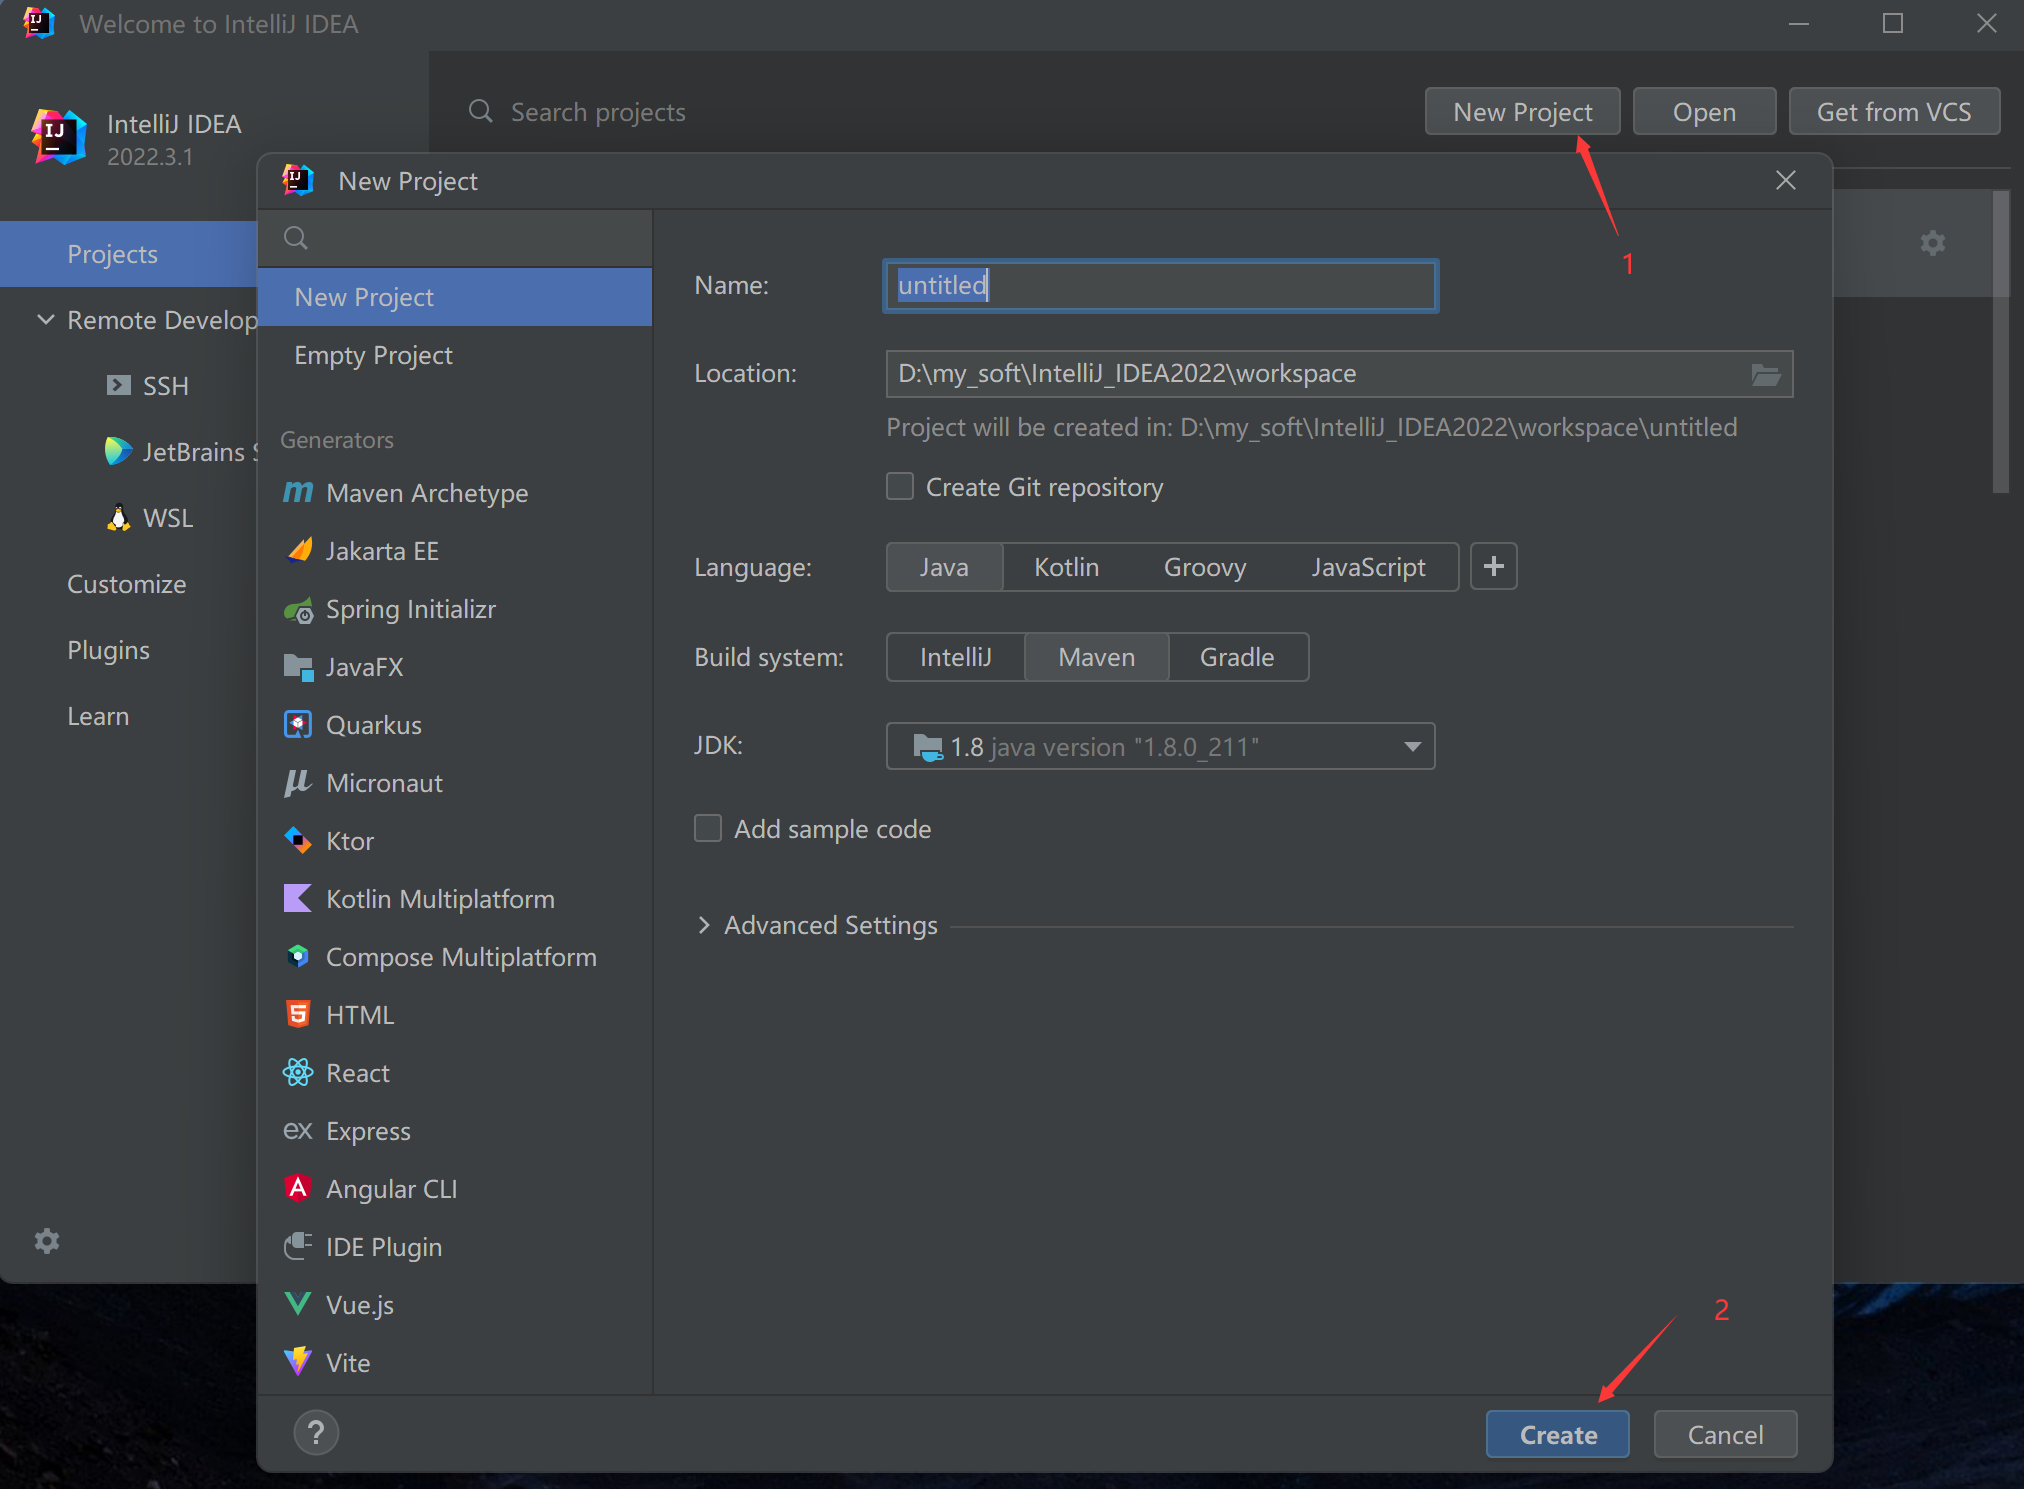Click the Vue.js generator icon

click(298, 1303)
